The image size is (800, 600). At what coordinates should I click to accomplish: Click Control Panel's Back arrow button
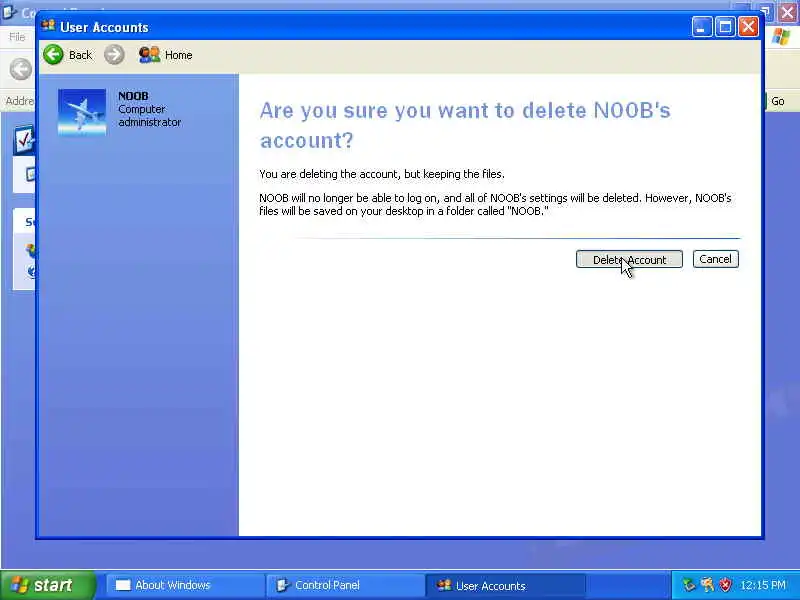(x=20, y=69)
